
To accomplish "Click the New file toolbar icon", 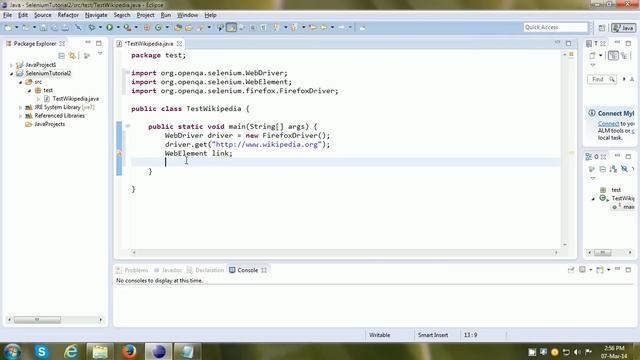I will (x=8, y=27).
